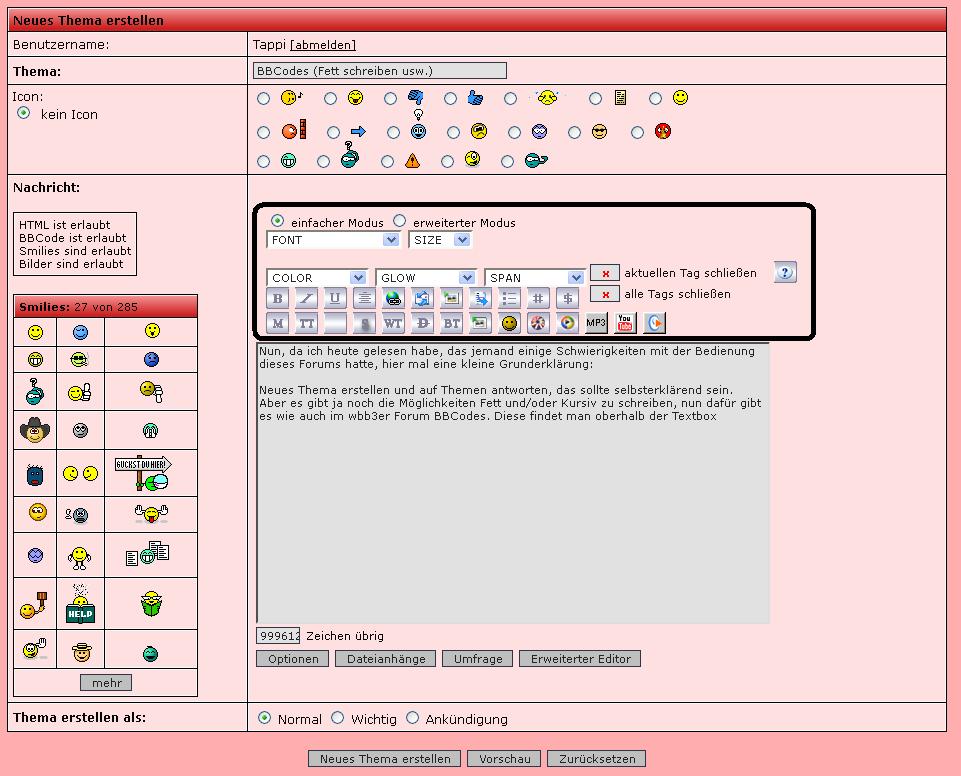Open the Dateianhänge attachments button
Screen dimensions: 961x776
pyautogui.click(x=386, y=659)
